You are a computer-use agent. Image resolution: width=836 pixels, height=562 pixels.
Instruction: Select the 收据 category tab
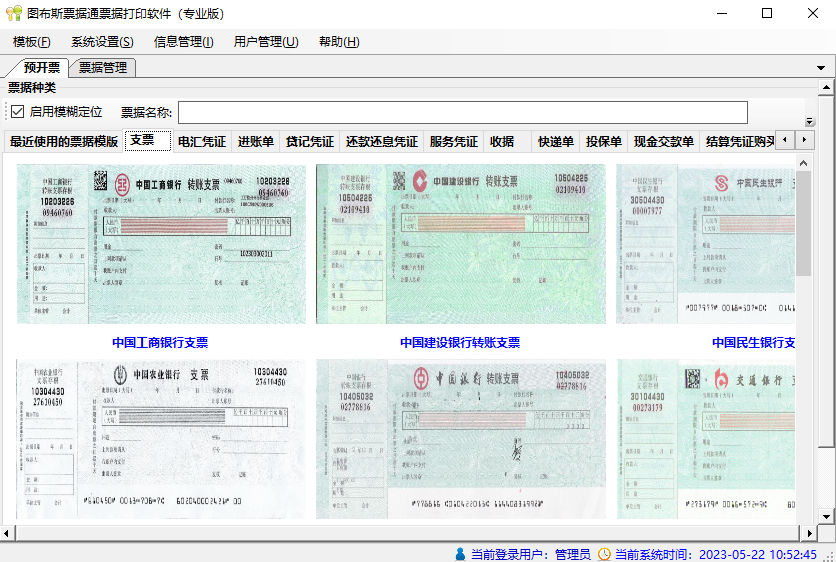(x=502, y=141)
